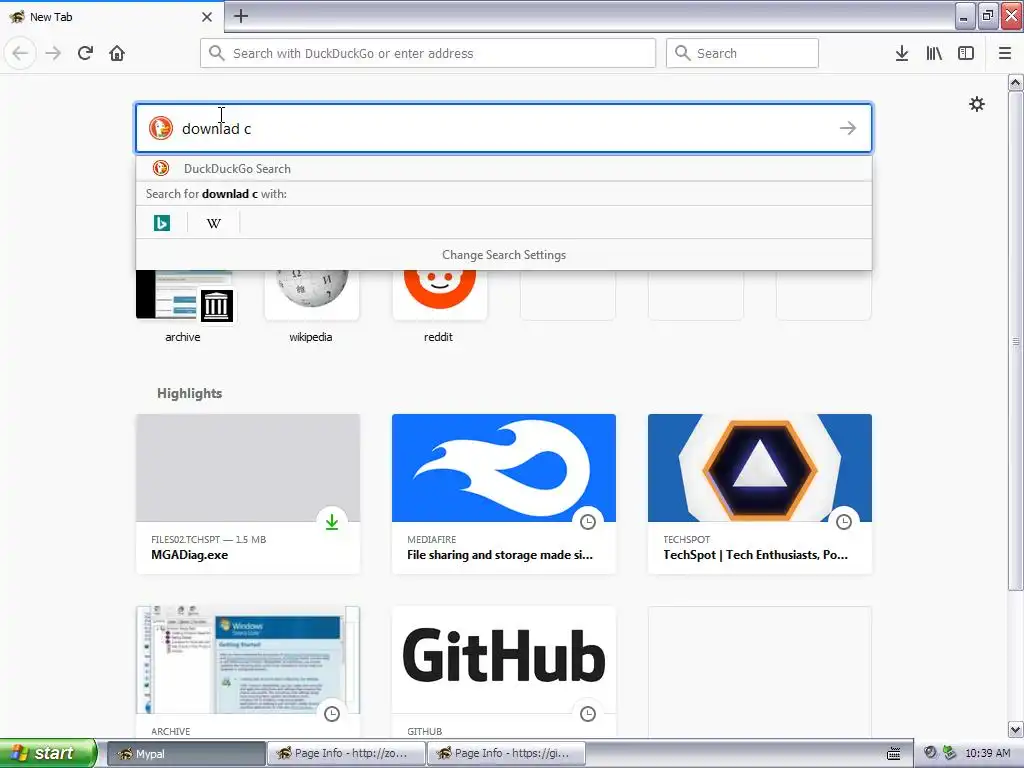Click the New Tab browser tab
The width and height of the screenshot is (1024, 768).
[112, 17]
